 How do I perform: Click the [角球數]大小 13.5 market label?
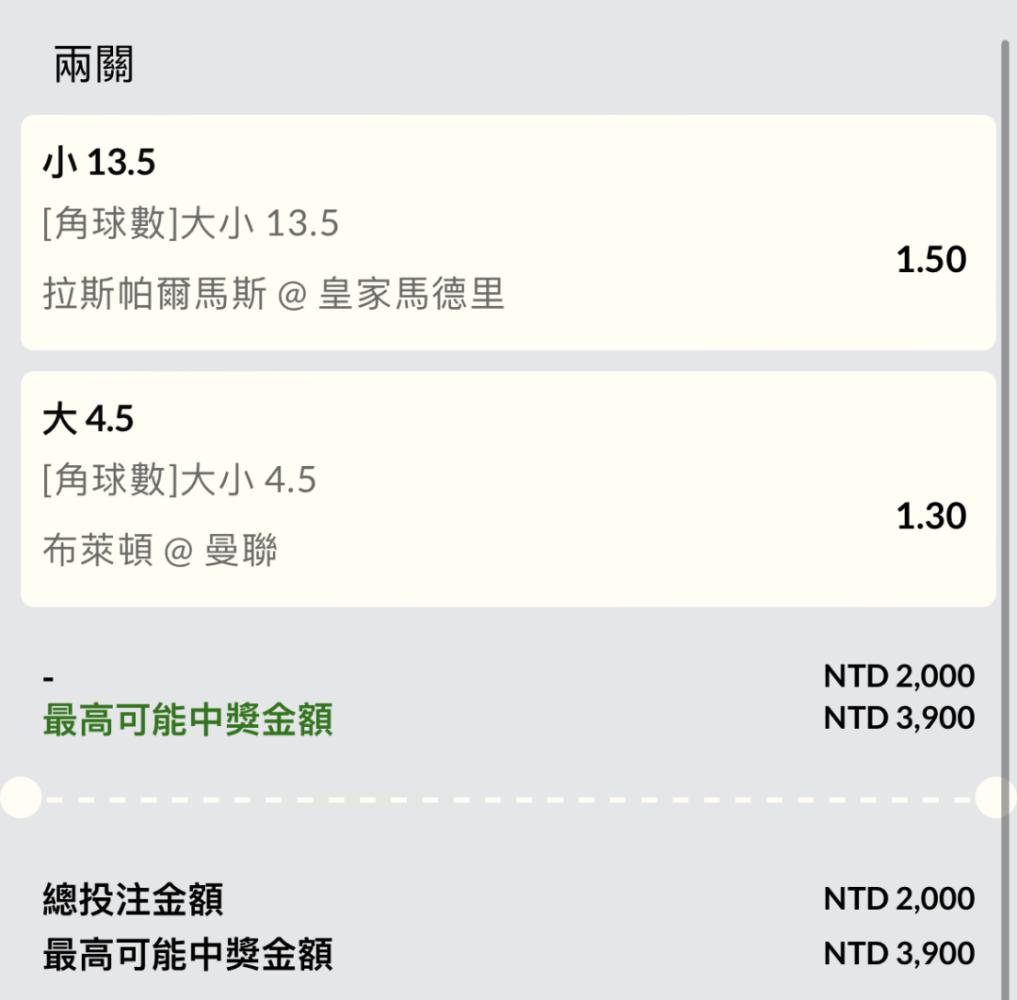tap(191, 223)
